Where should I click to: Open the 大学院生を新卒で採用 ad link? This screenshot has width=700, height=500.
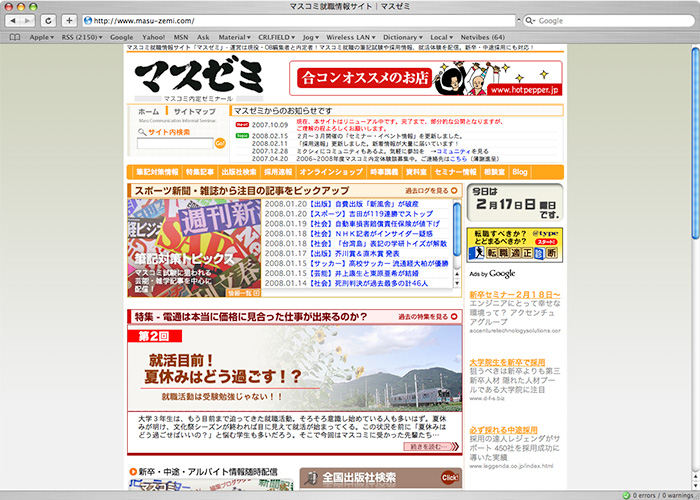click(x=507, y=362)
